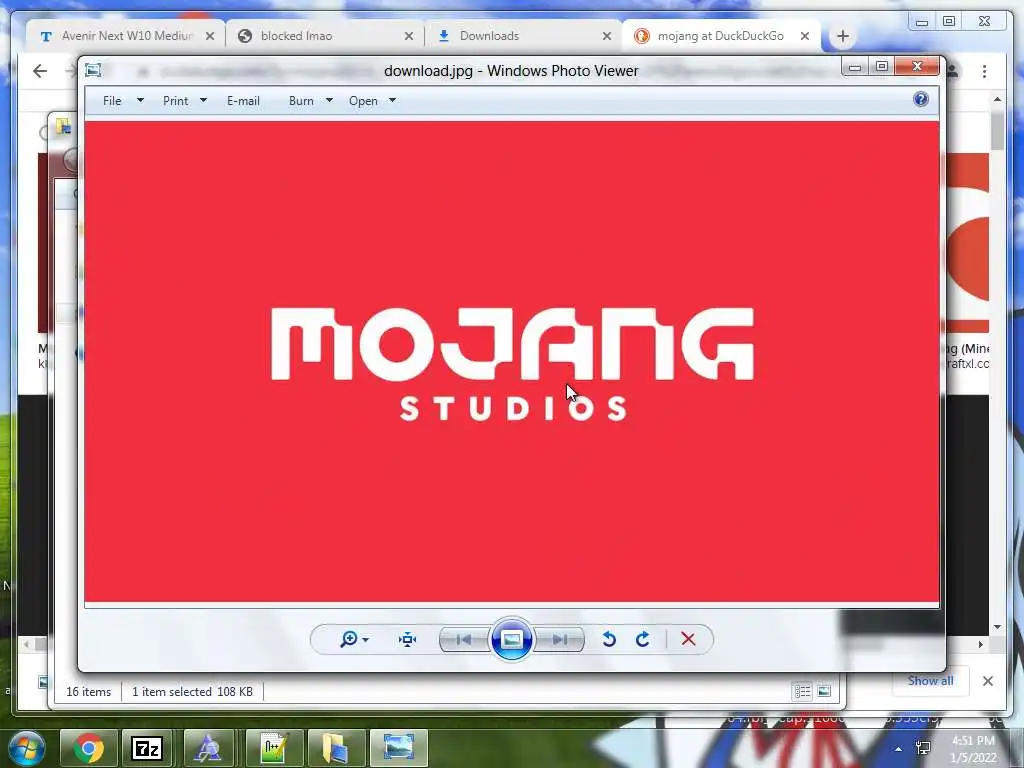Open a new Chrome tab with plus button
Viewport: 1024px width, 768px height.
[x=842, y=37]
